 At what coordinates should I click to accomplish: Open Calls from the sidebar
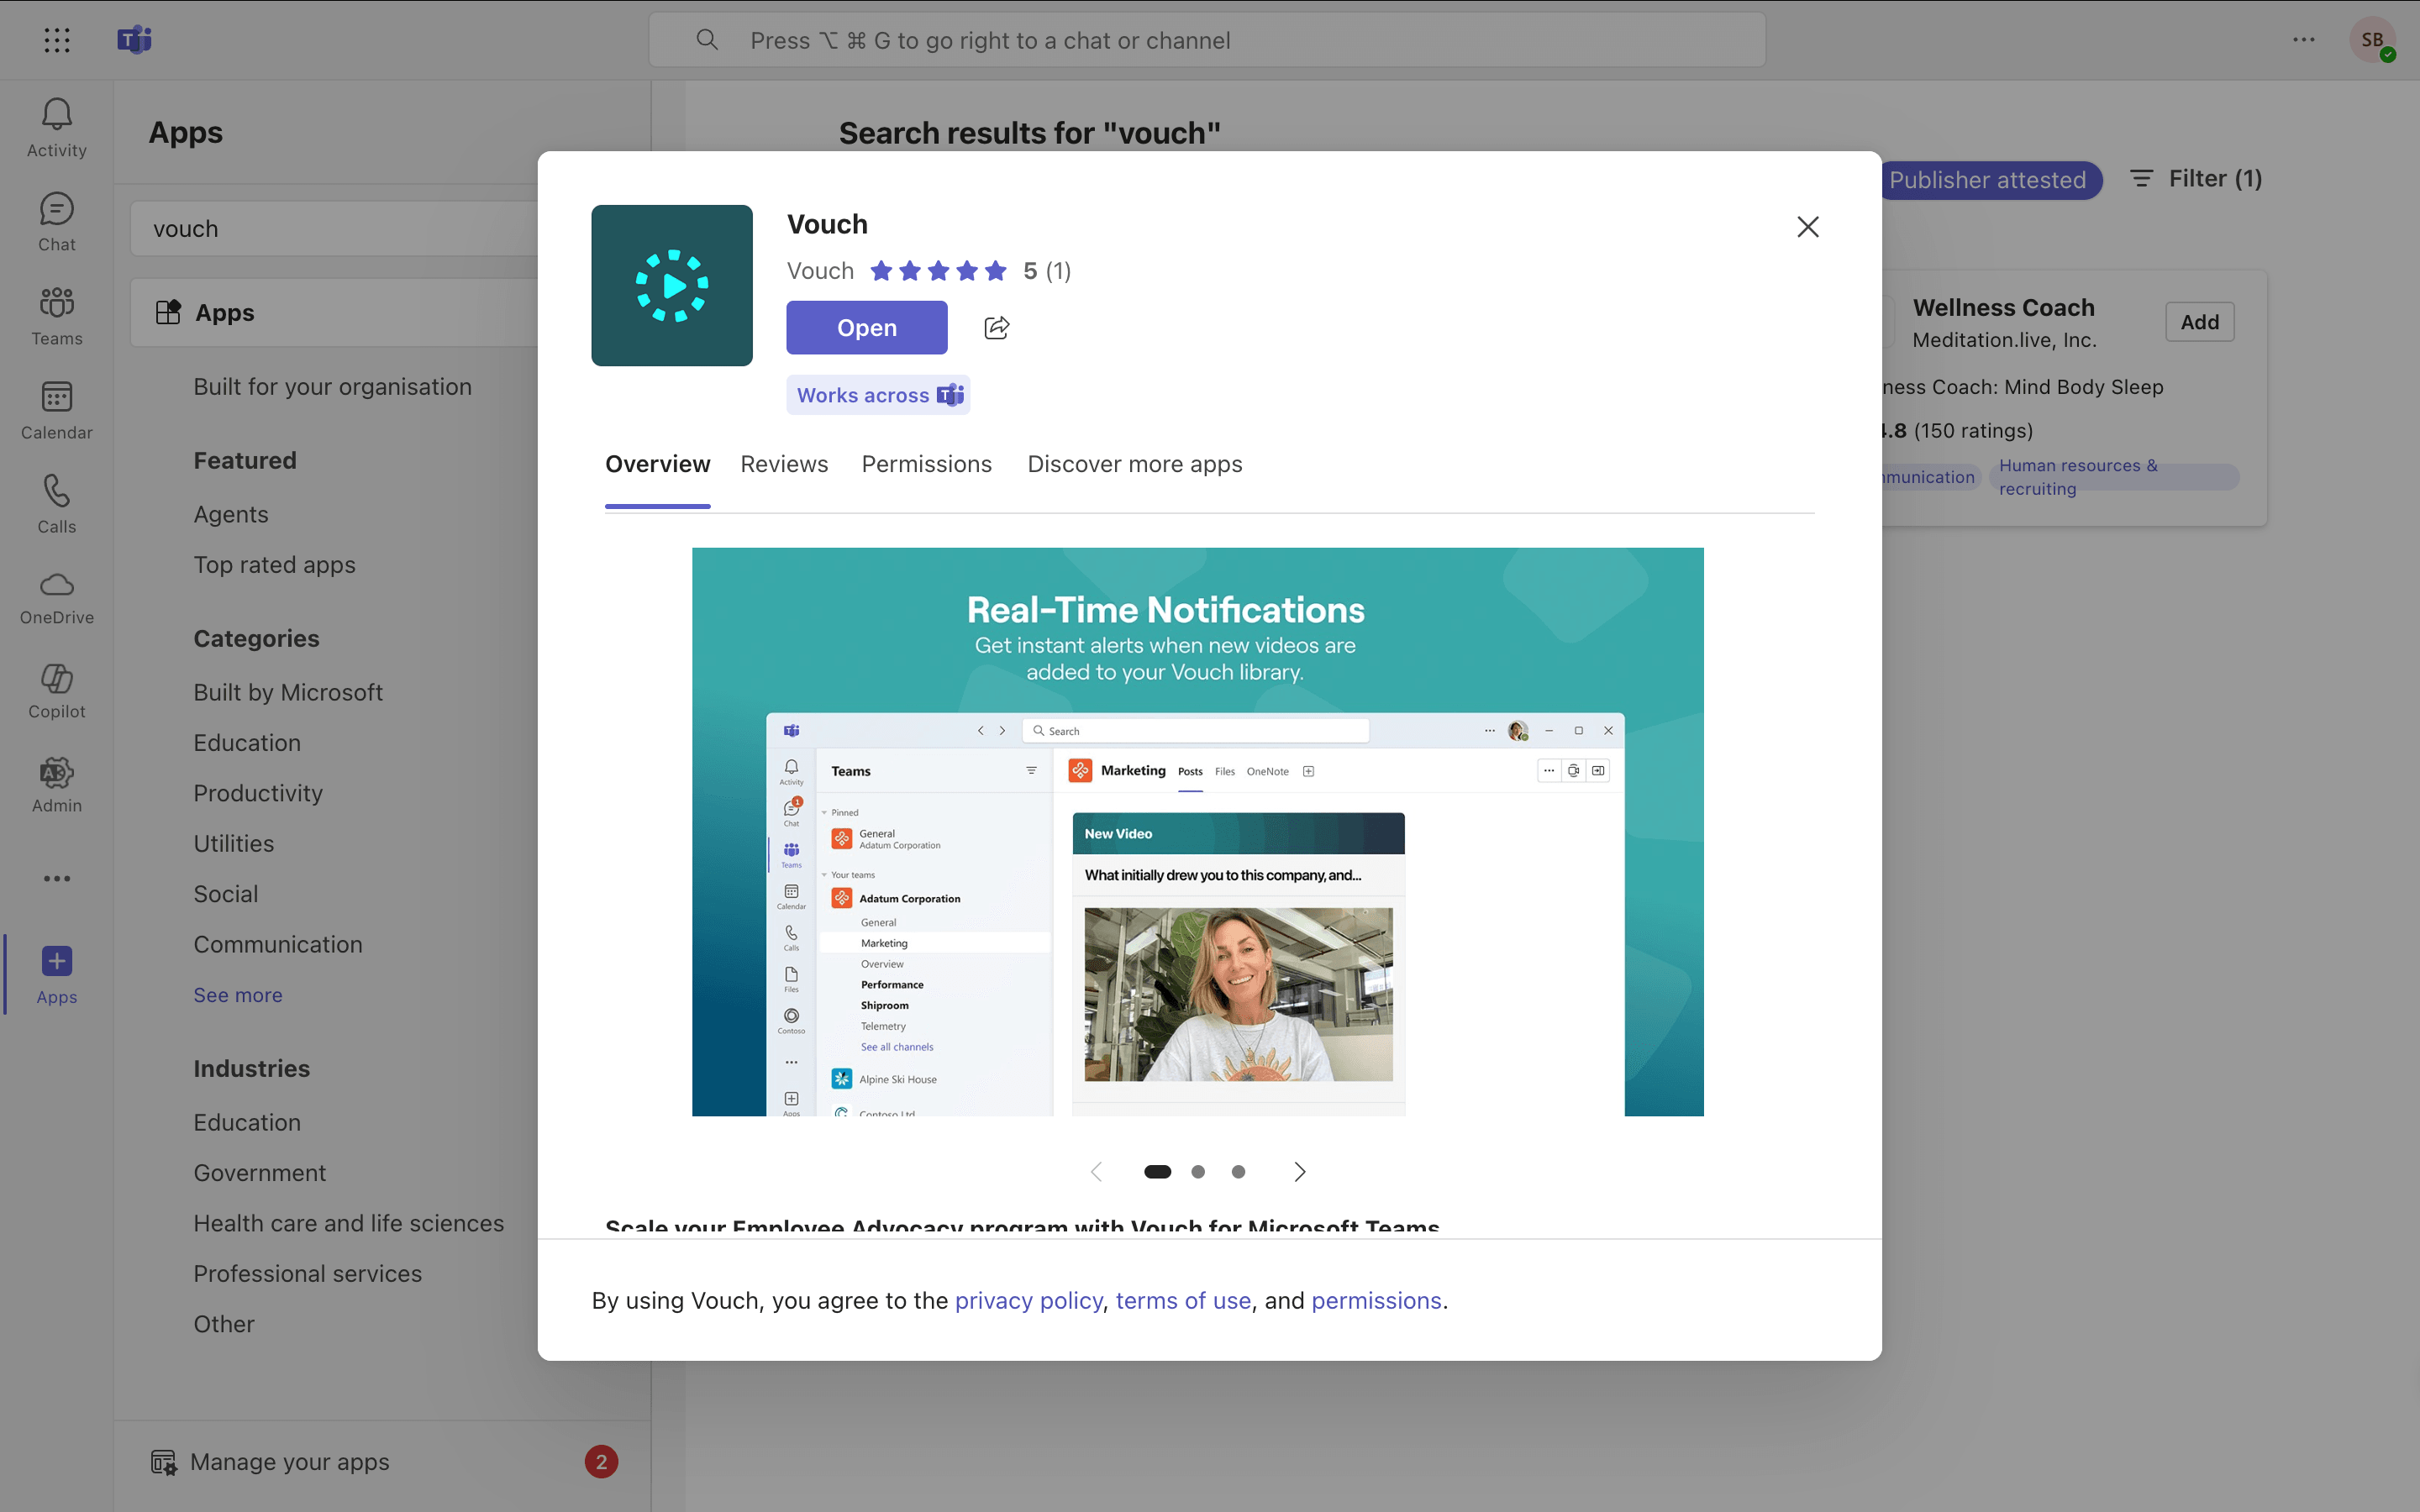pos(57,504)
